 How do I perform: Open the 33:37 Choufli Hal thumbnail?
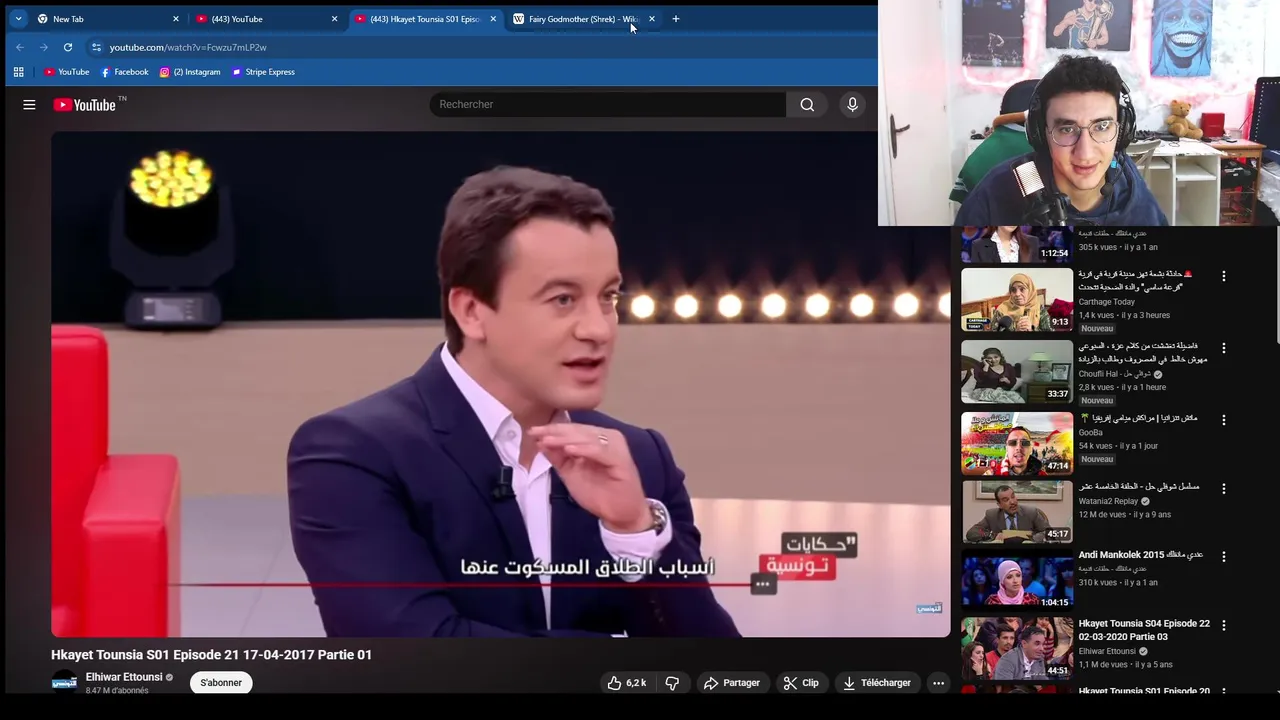(1017, 371)
